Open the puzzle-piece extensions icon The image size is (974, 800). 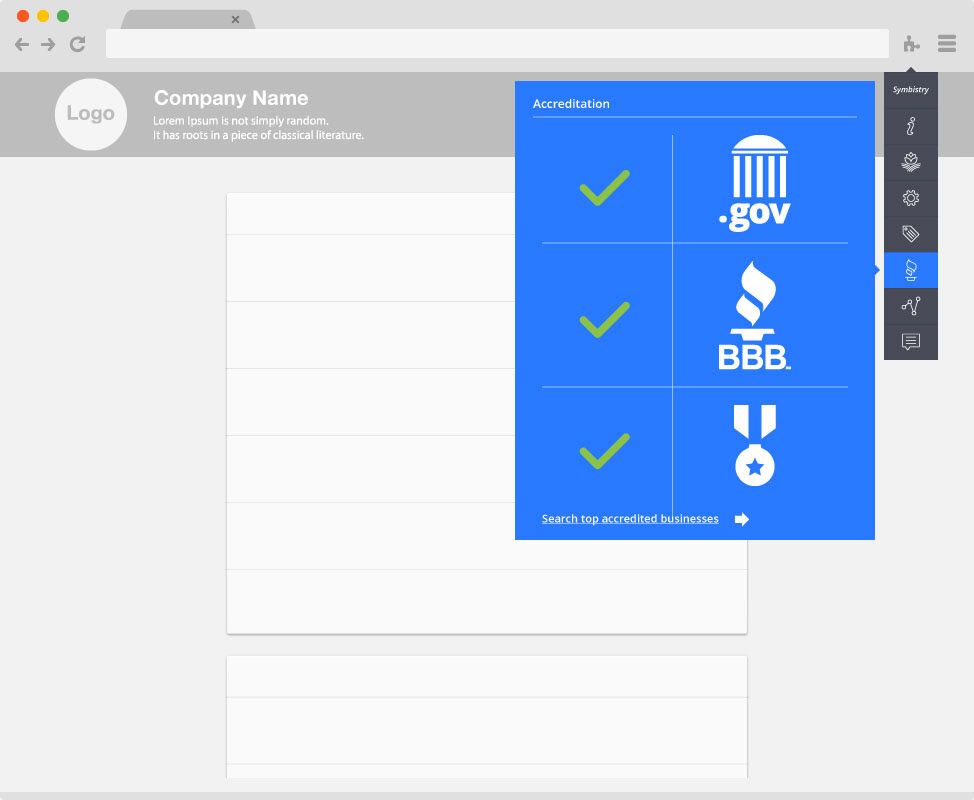point(911,44)
